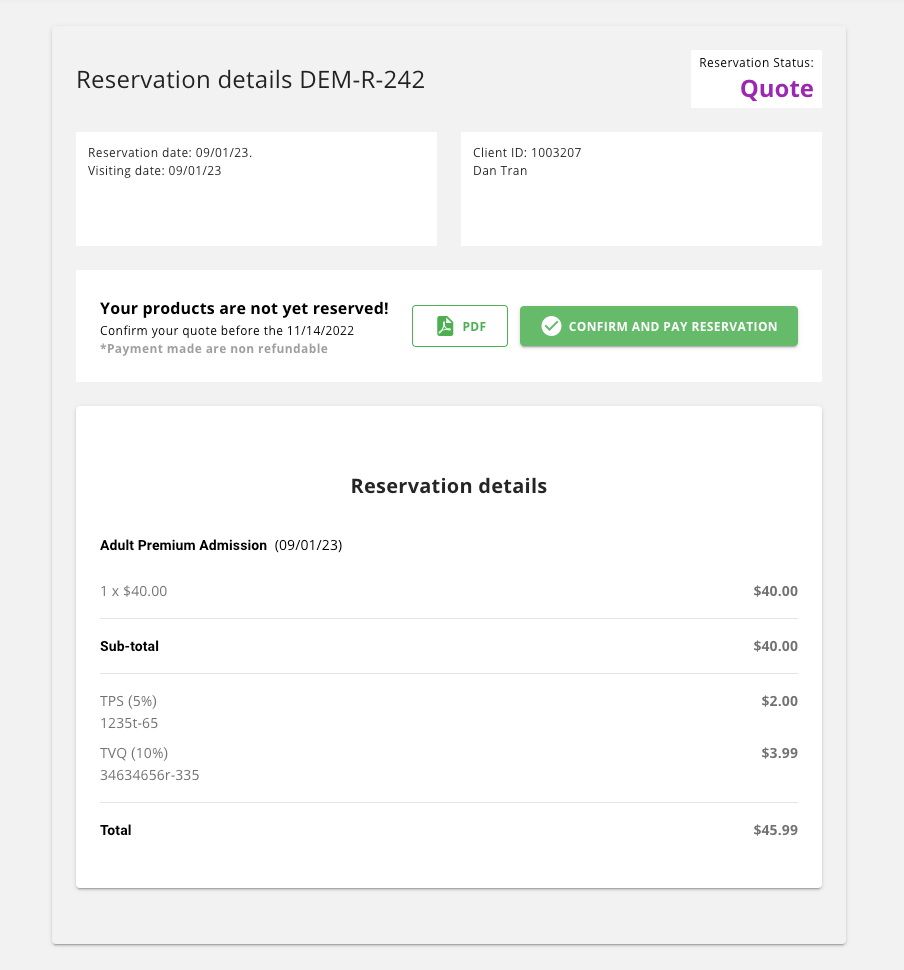Click the TVQ number 34634656r-335
Viewport: 904px width, 970px height.
(x=149, y=775)
